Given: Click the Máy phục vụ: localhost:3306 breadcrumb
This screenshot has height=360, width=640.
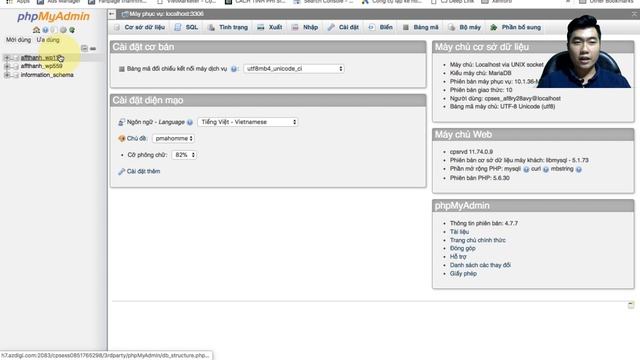Looking at the screenshot, I should tap(166, 14).
